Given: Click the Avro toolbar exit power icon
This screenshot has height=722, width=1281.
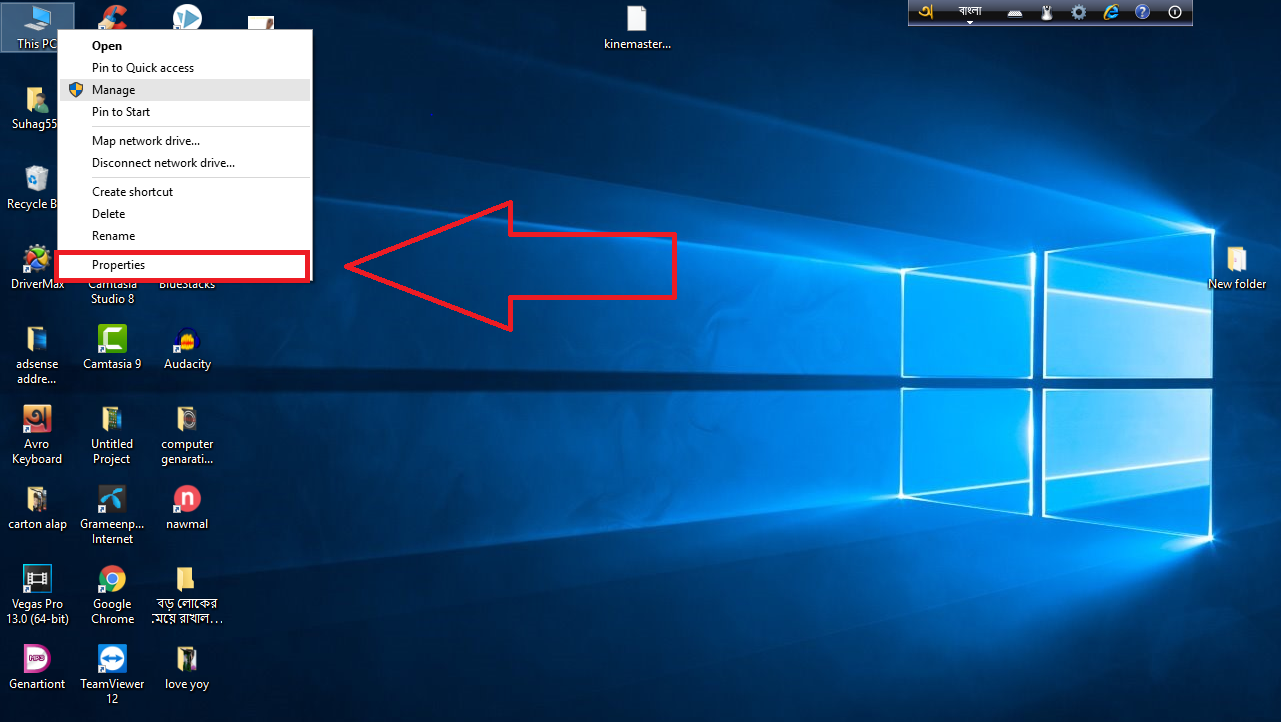Looking at the screenshot, I should (1174, 12).
